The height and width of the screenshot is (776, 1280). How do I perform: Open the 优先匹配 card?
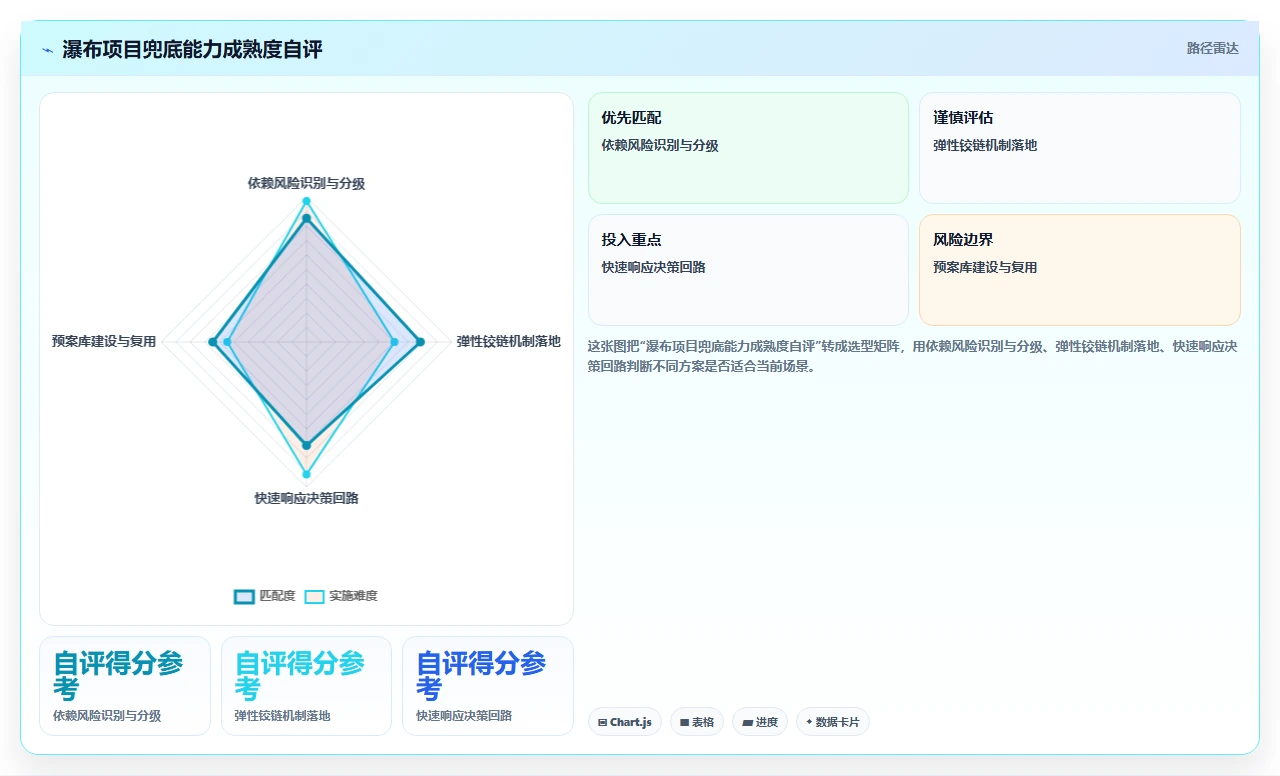748,148
